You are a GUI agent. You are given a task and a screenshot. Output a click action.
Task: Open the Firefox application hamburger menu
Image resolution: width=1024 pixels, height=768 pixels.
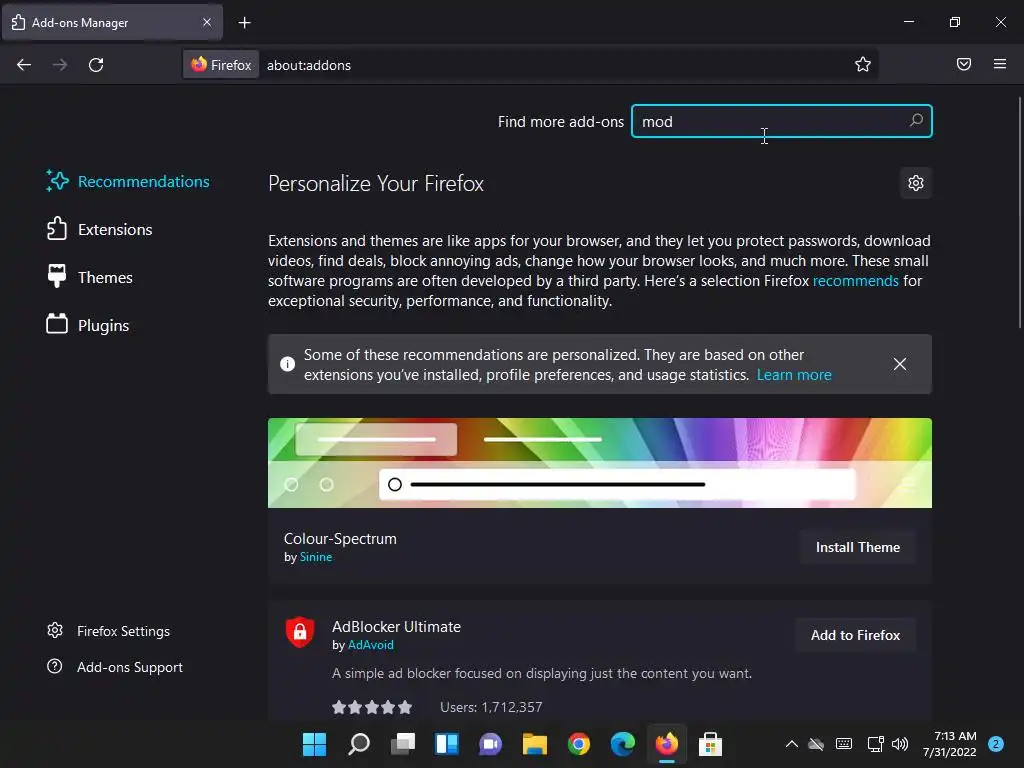point(1000,64)
